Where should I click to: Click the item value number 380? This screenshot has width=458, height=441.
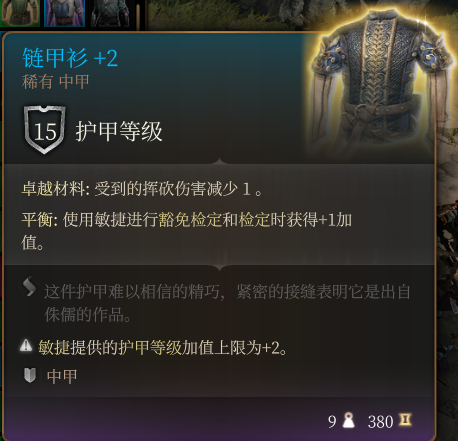point(381,422)
